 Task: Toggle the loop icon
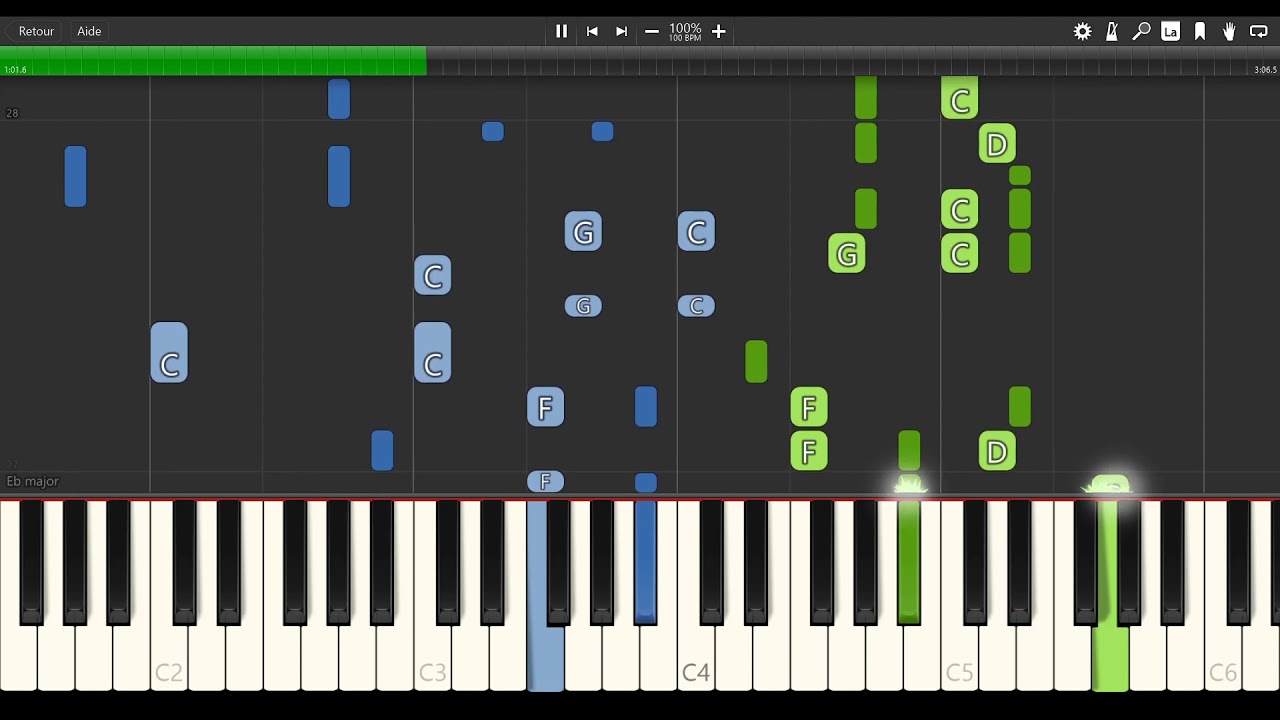click(x=1259, y=31)
